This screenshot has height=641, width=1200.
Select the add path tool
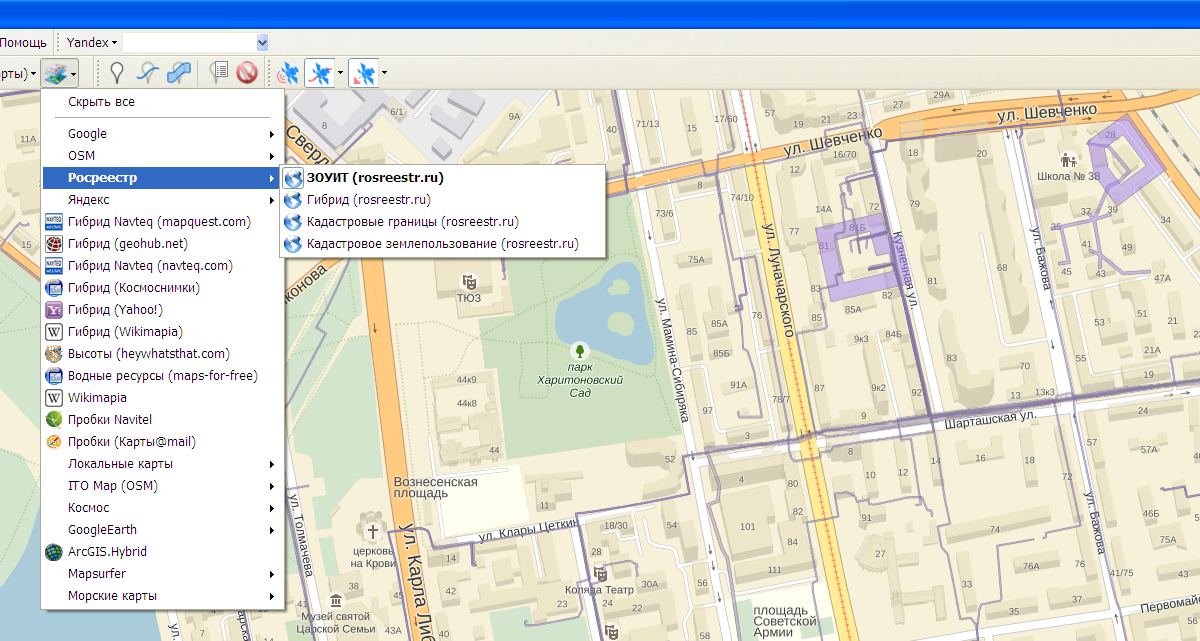pos(148,73)
